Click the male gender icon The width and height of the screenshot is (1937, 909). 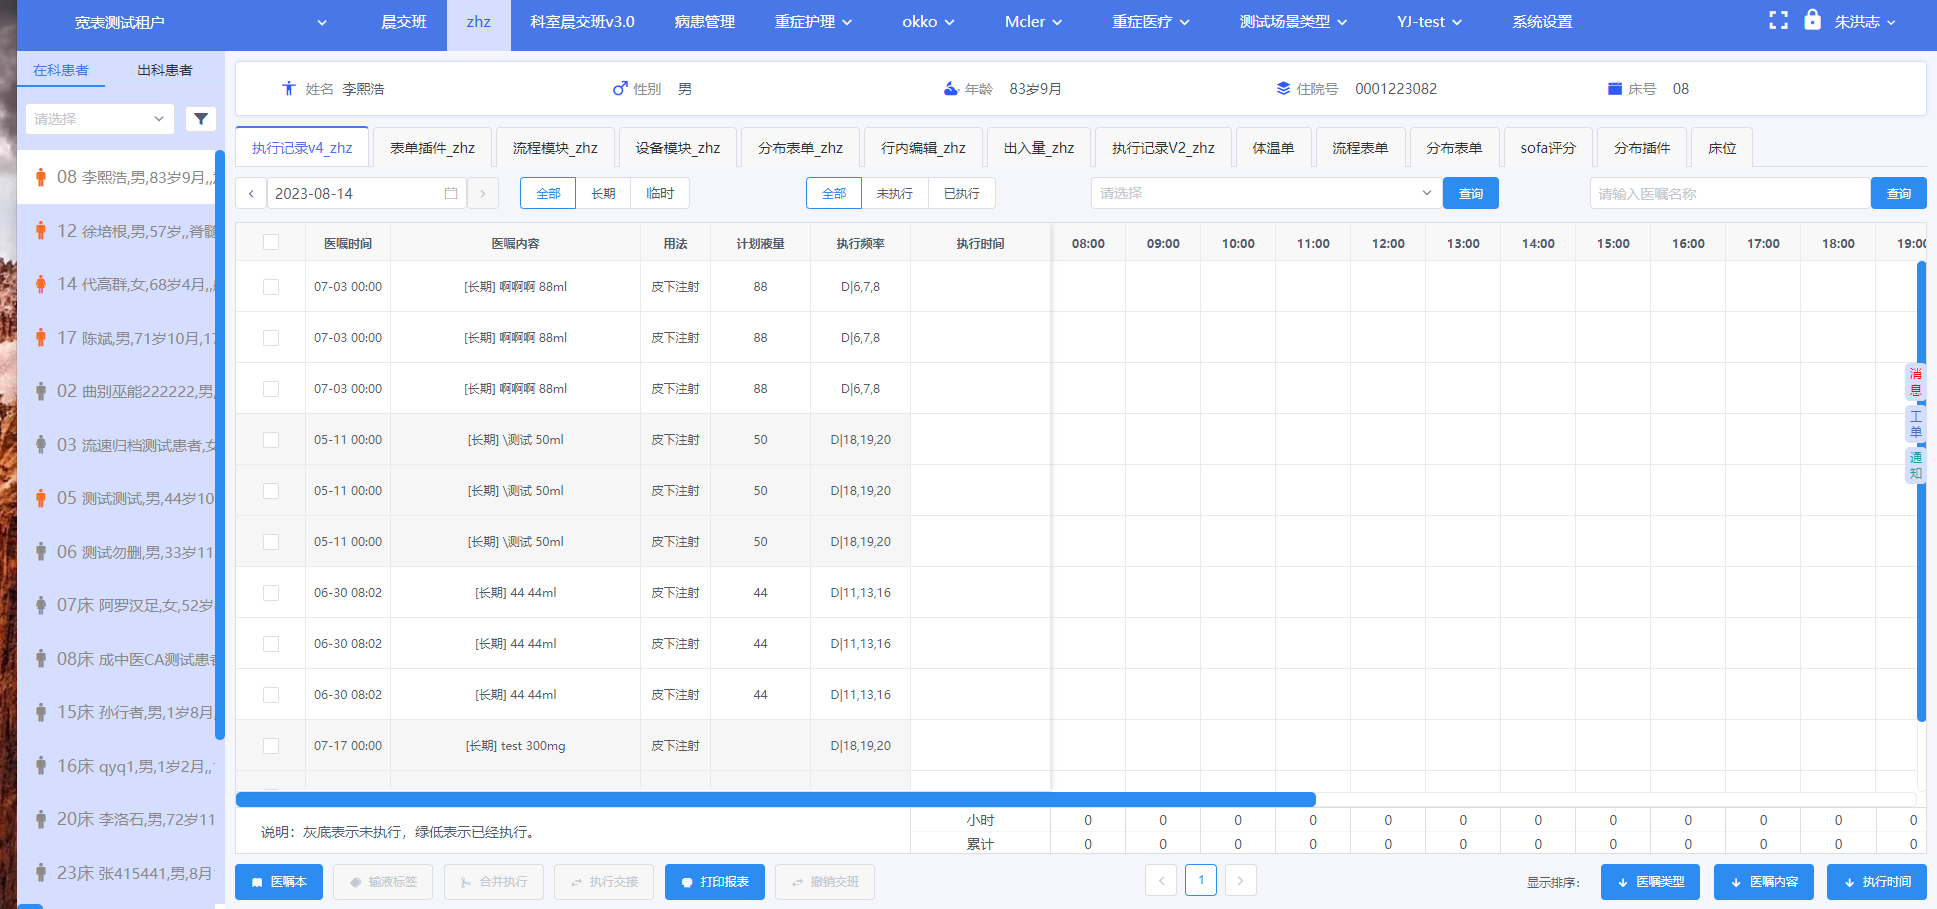pos(620,88)
